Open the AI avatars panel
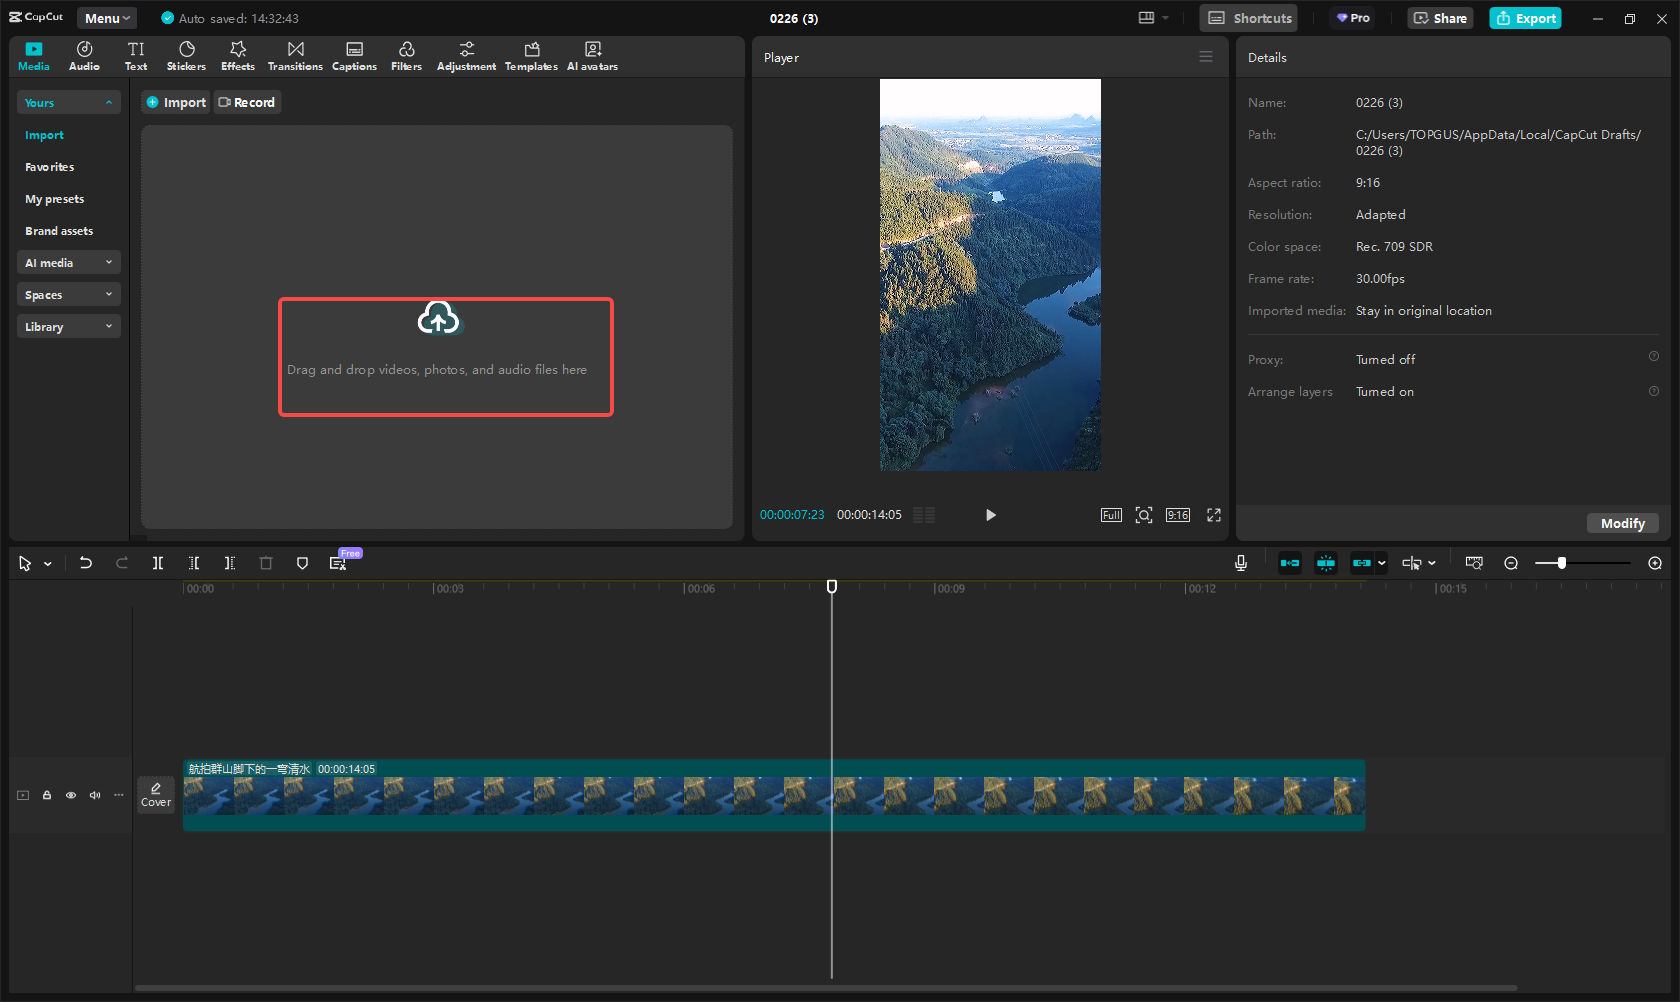This screenshot has height=1002, width=1680. (592, 56)
